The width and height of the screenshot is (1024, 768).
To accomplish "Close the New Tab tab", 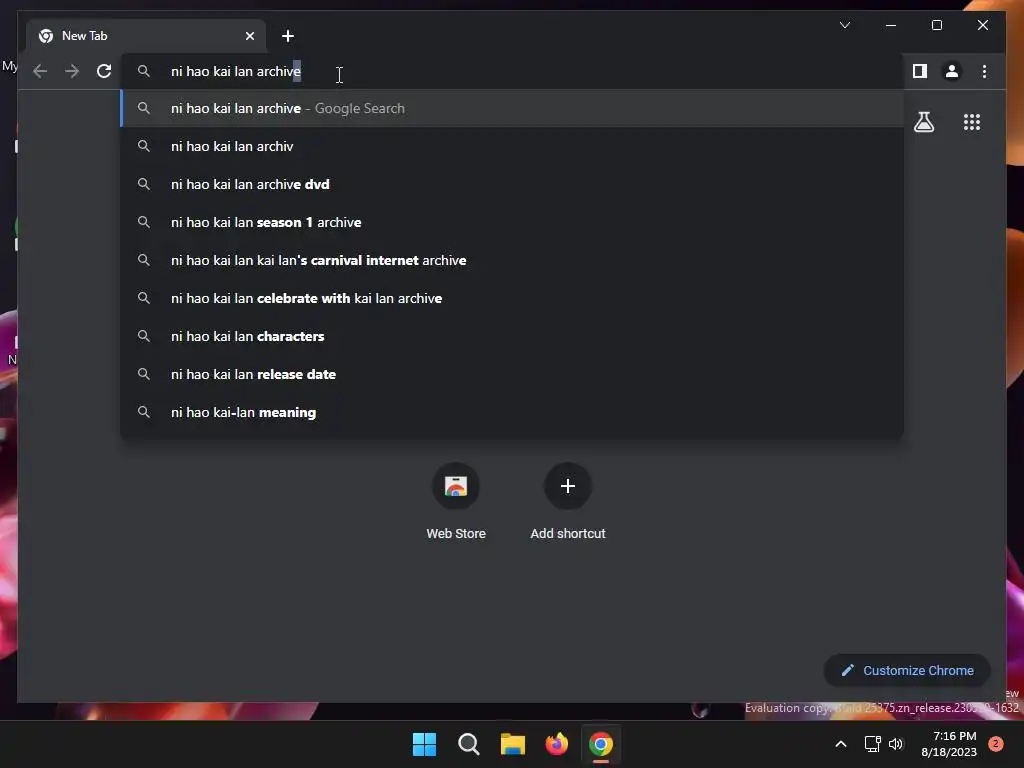I will point(249,36).
